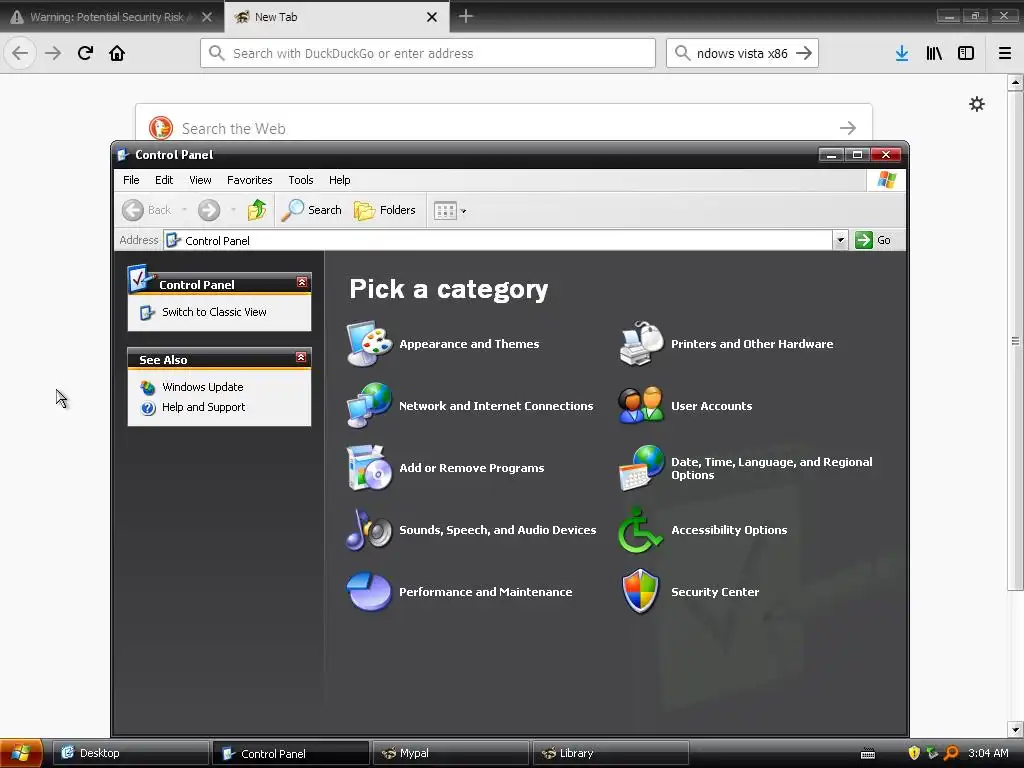
Task: Open Security Center shield icon
Action: pos(641,592)
